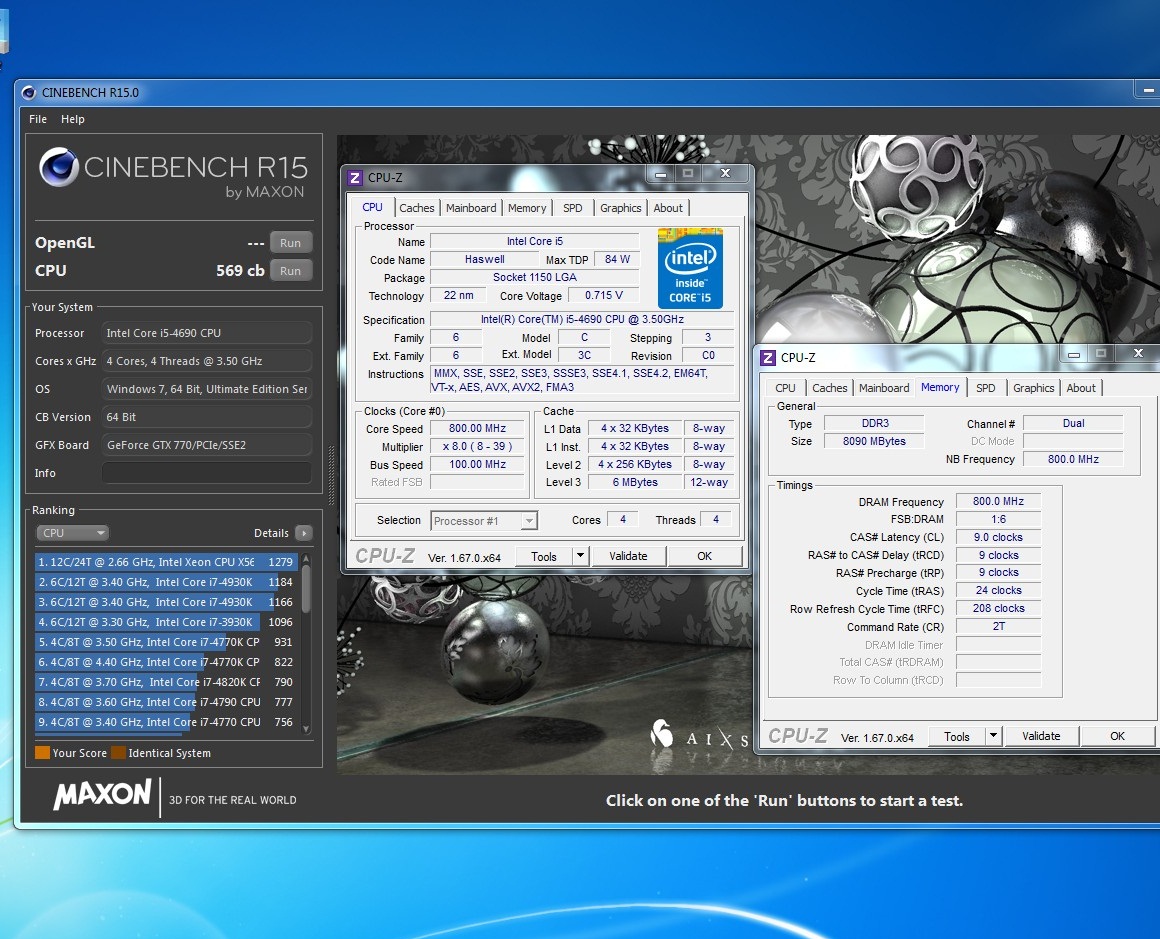Click the Info input field in Your System
Screen dimensions: 1160x939
pos(206,473)
